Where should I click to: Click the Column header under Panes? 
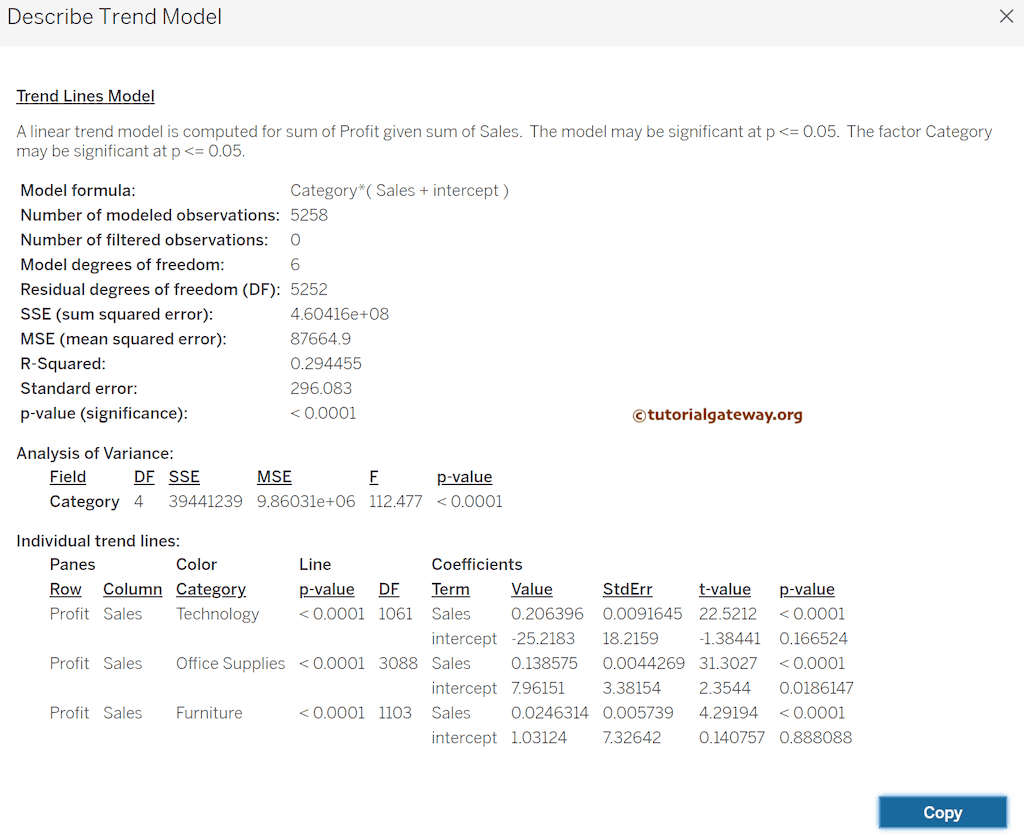(x=133, y=590)
